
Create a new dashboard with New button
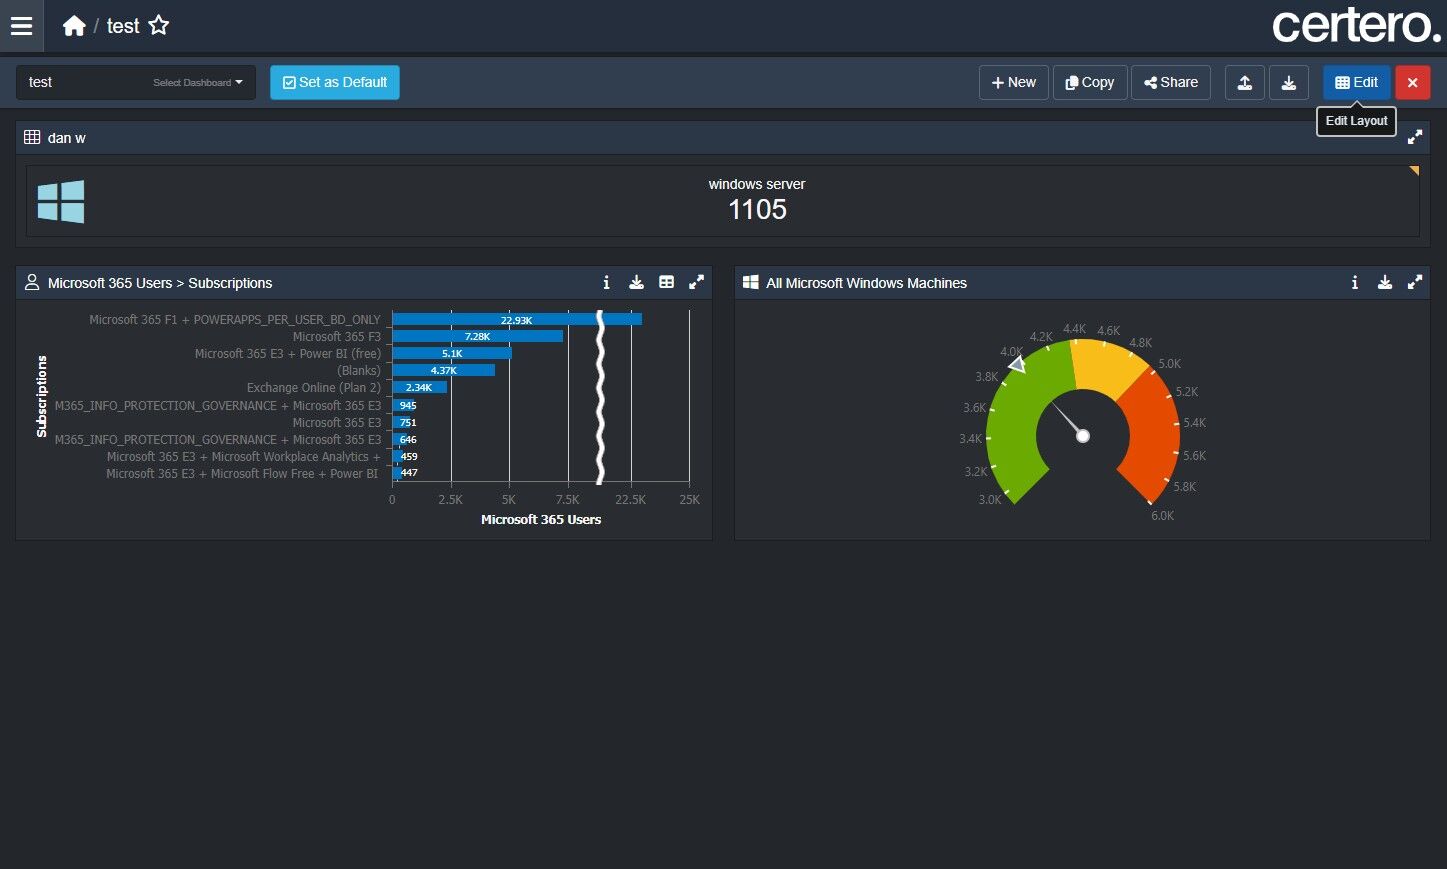[x=1013, y=82]
